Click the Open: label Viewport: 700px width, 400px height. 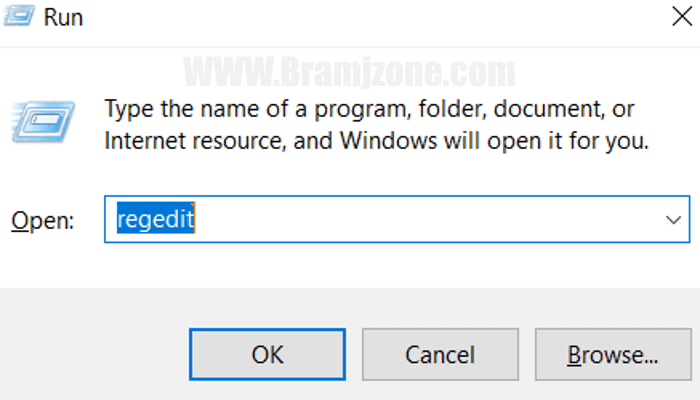click(42, 221)
